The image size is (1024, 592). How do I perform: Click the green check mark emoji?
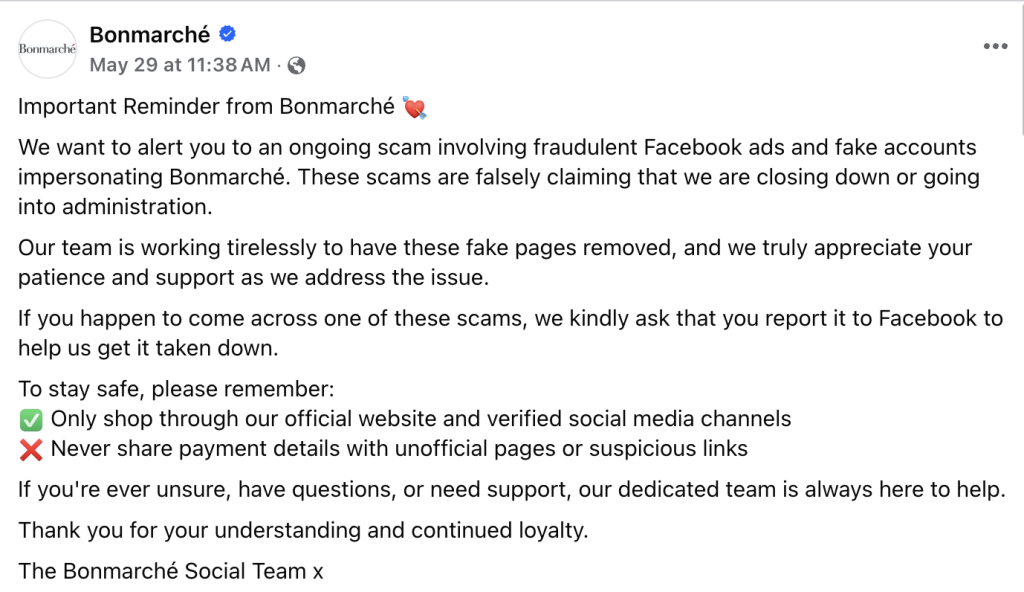pos(31,419)
